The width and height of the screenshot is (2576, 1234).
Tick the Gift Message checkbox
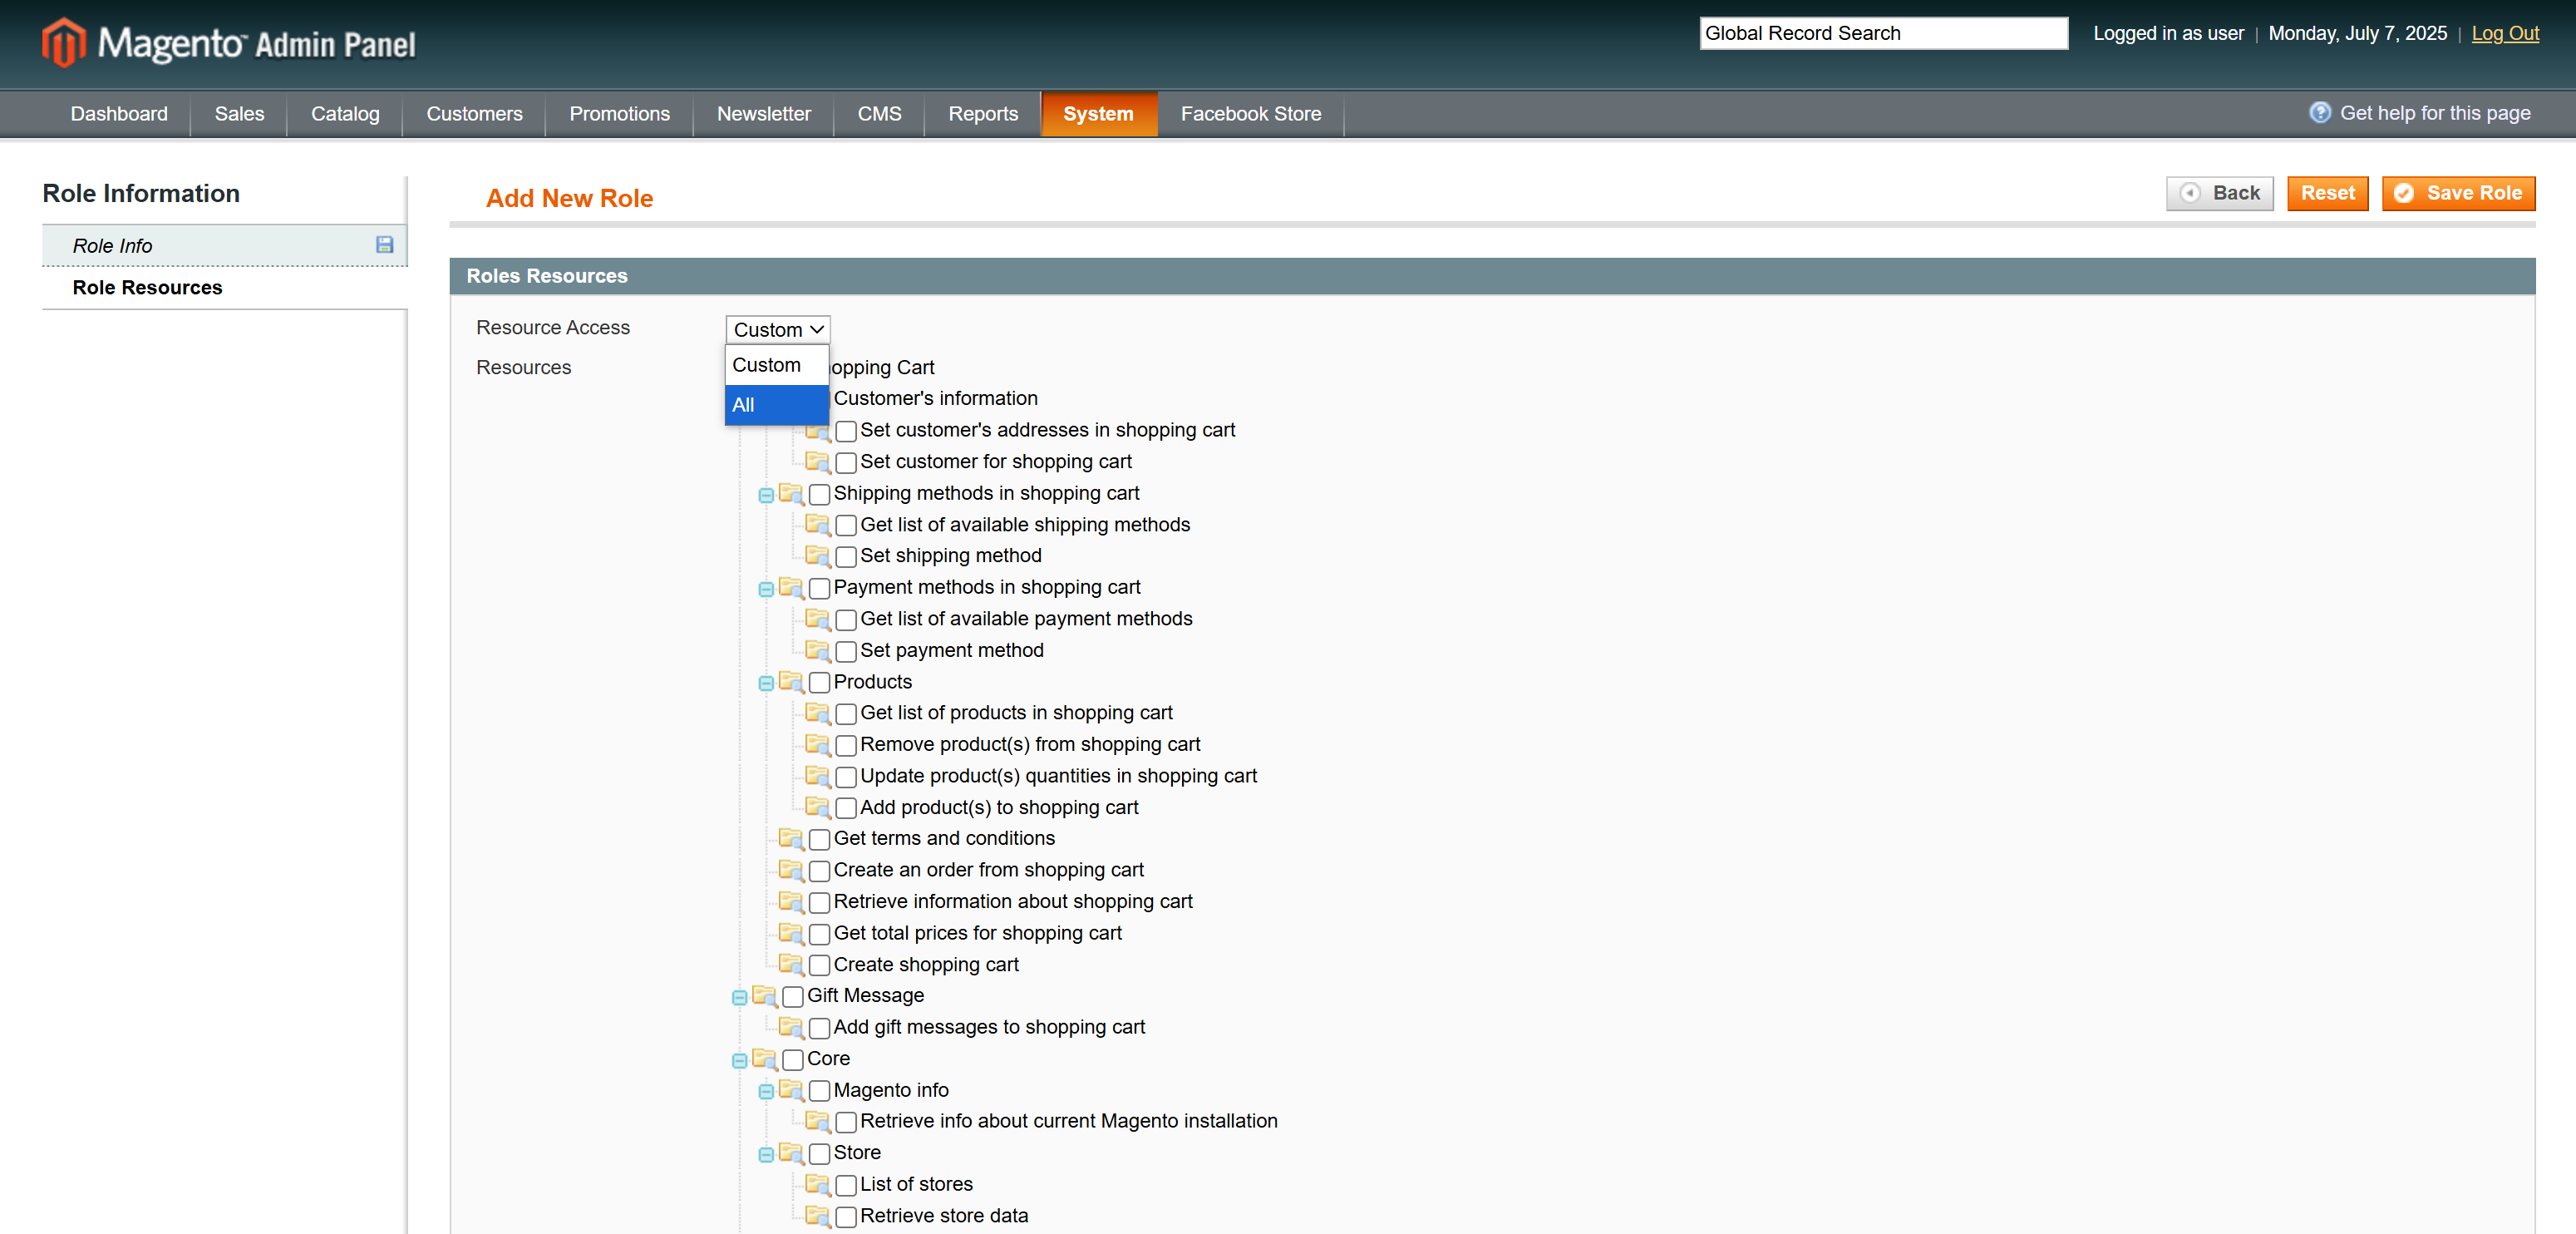tap(793, 997)
